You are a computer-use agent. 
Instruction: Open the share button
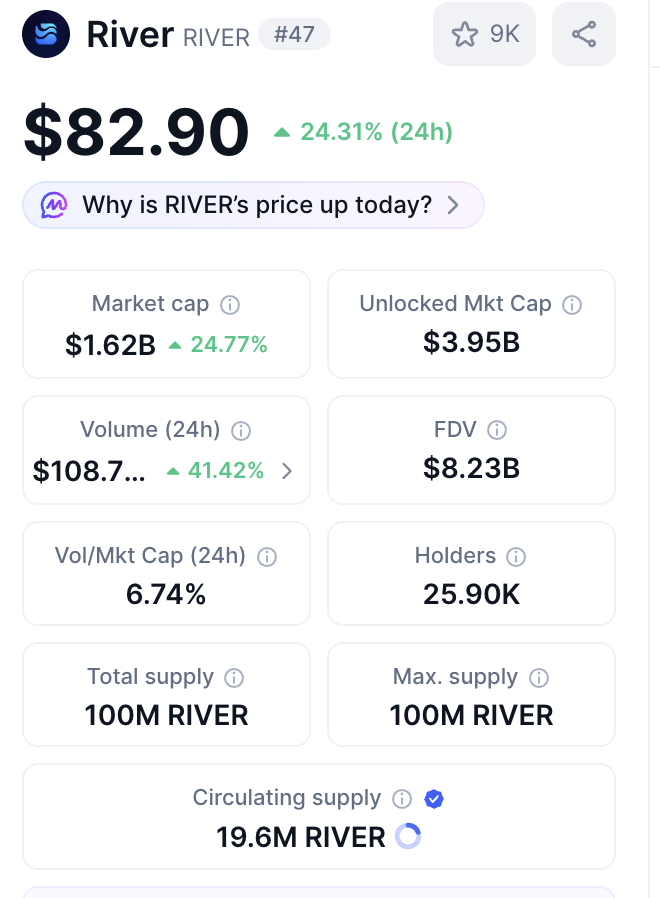pos(584,34)
